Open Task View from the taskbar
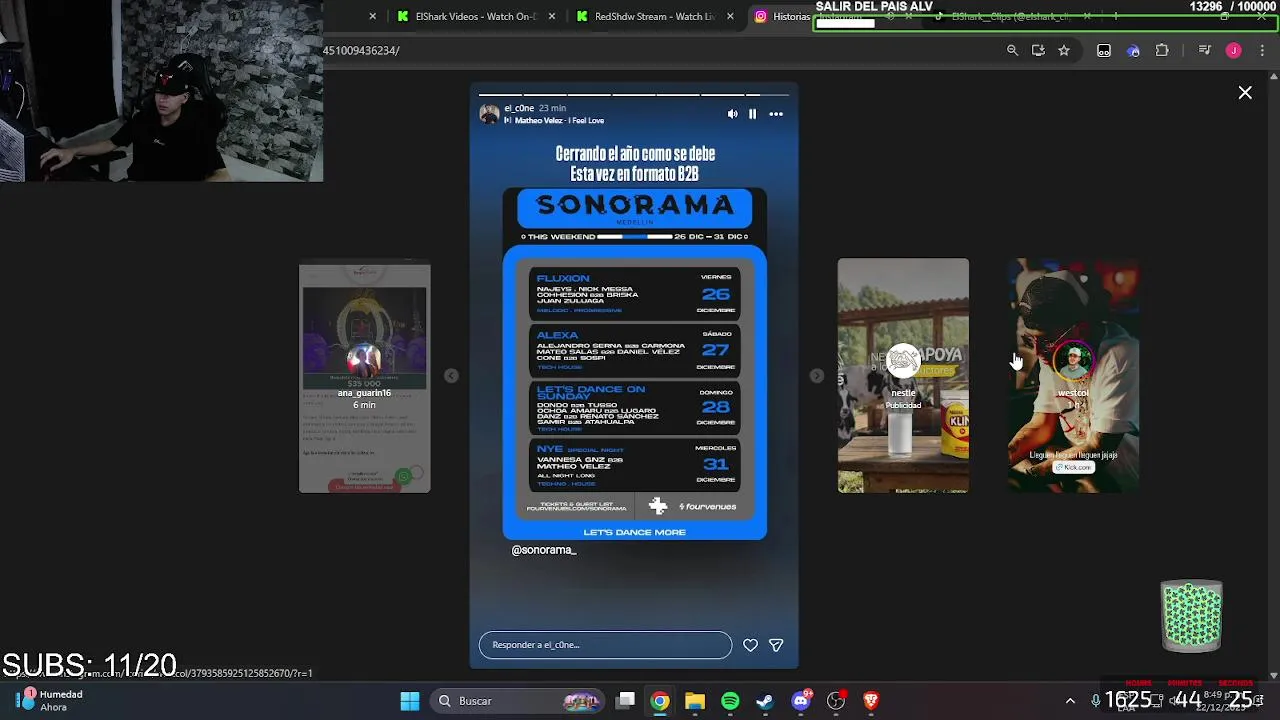 pyautogui.click(x=625, y=701)
